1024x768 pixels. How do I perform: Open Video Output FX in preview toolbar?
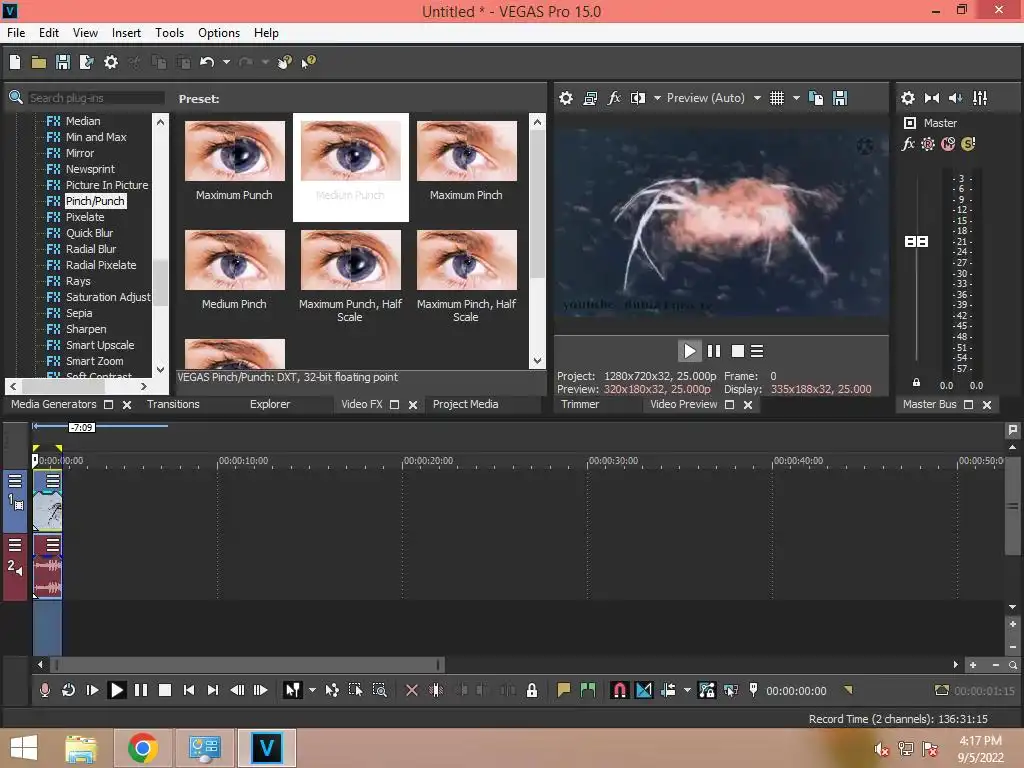[614, 98]
